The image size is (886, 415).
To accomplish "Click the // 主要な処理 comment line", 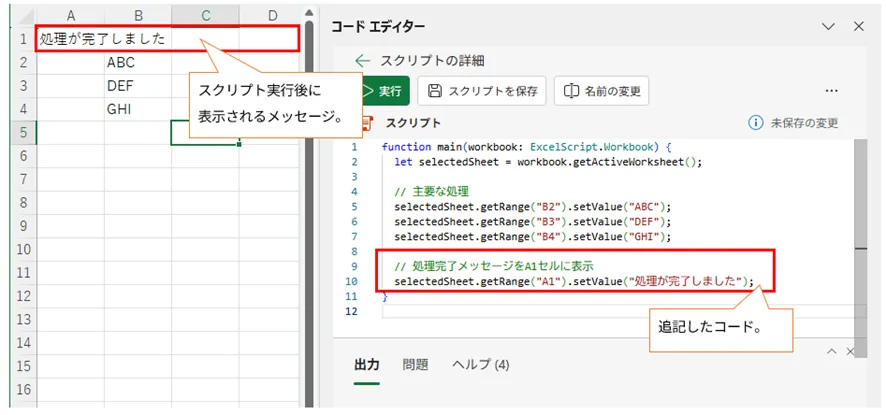I will point(432,192).
